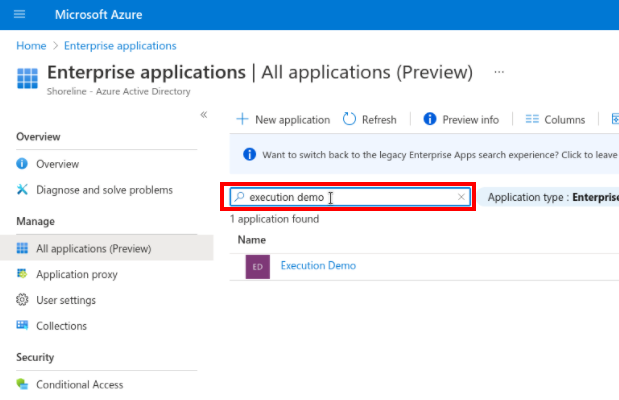The height and width of the screenshot is (400, 619).
Task: Refresh the applications list
Action: 370,119
